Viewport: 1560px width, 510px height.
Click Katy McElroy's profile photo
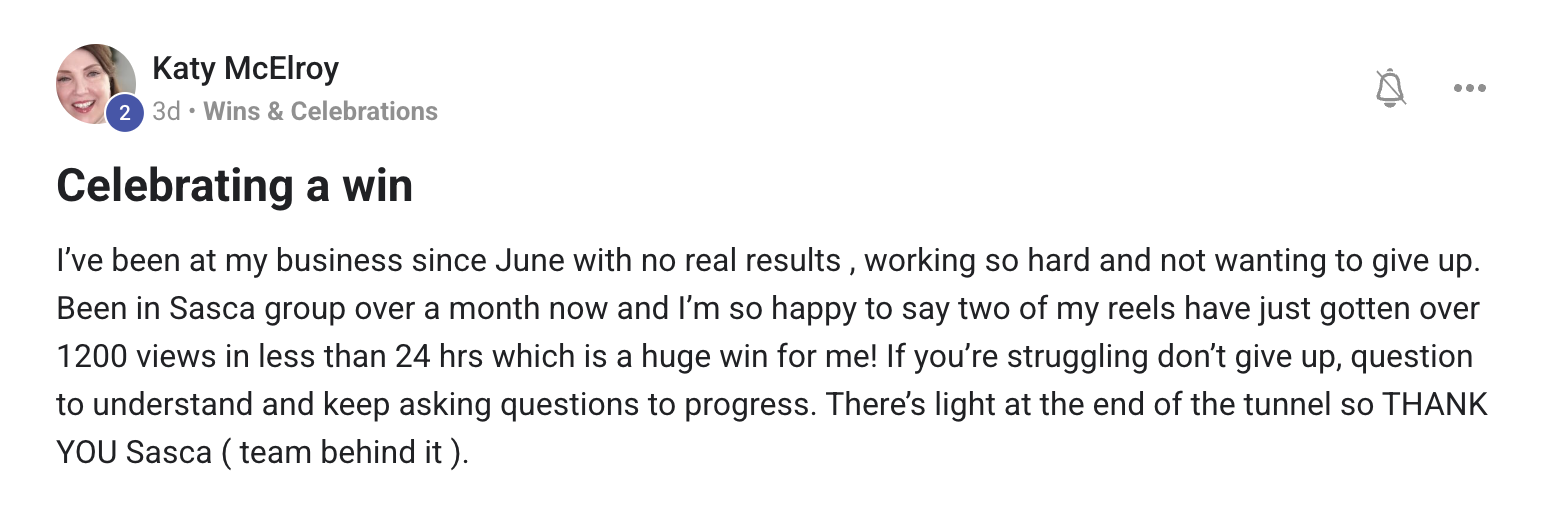[x=94, y=82]
